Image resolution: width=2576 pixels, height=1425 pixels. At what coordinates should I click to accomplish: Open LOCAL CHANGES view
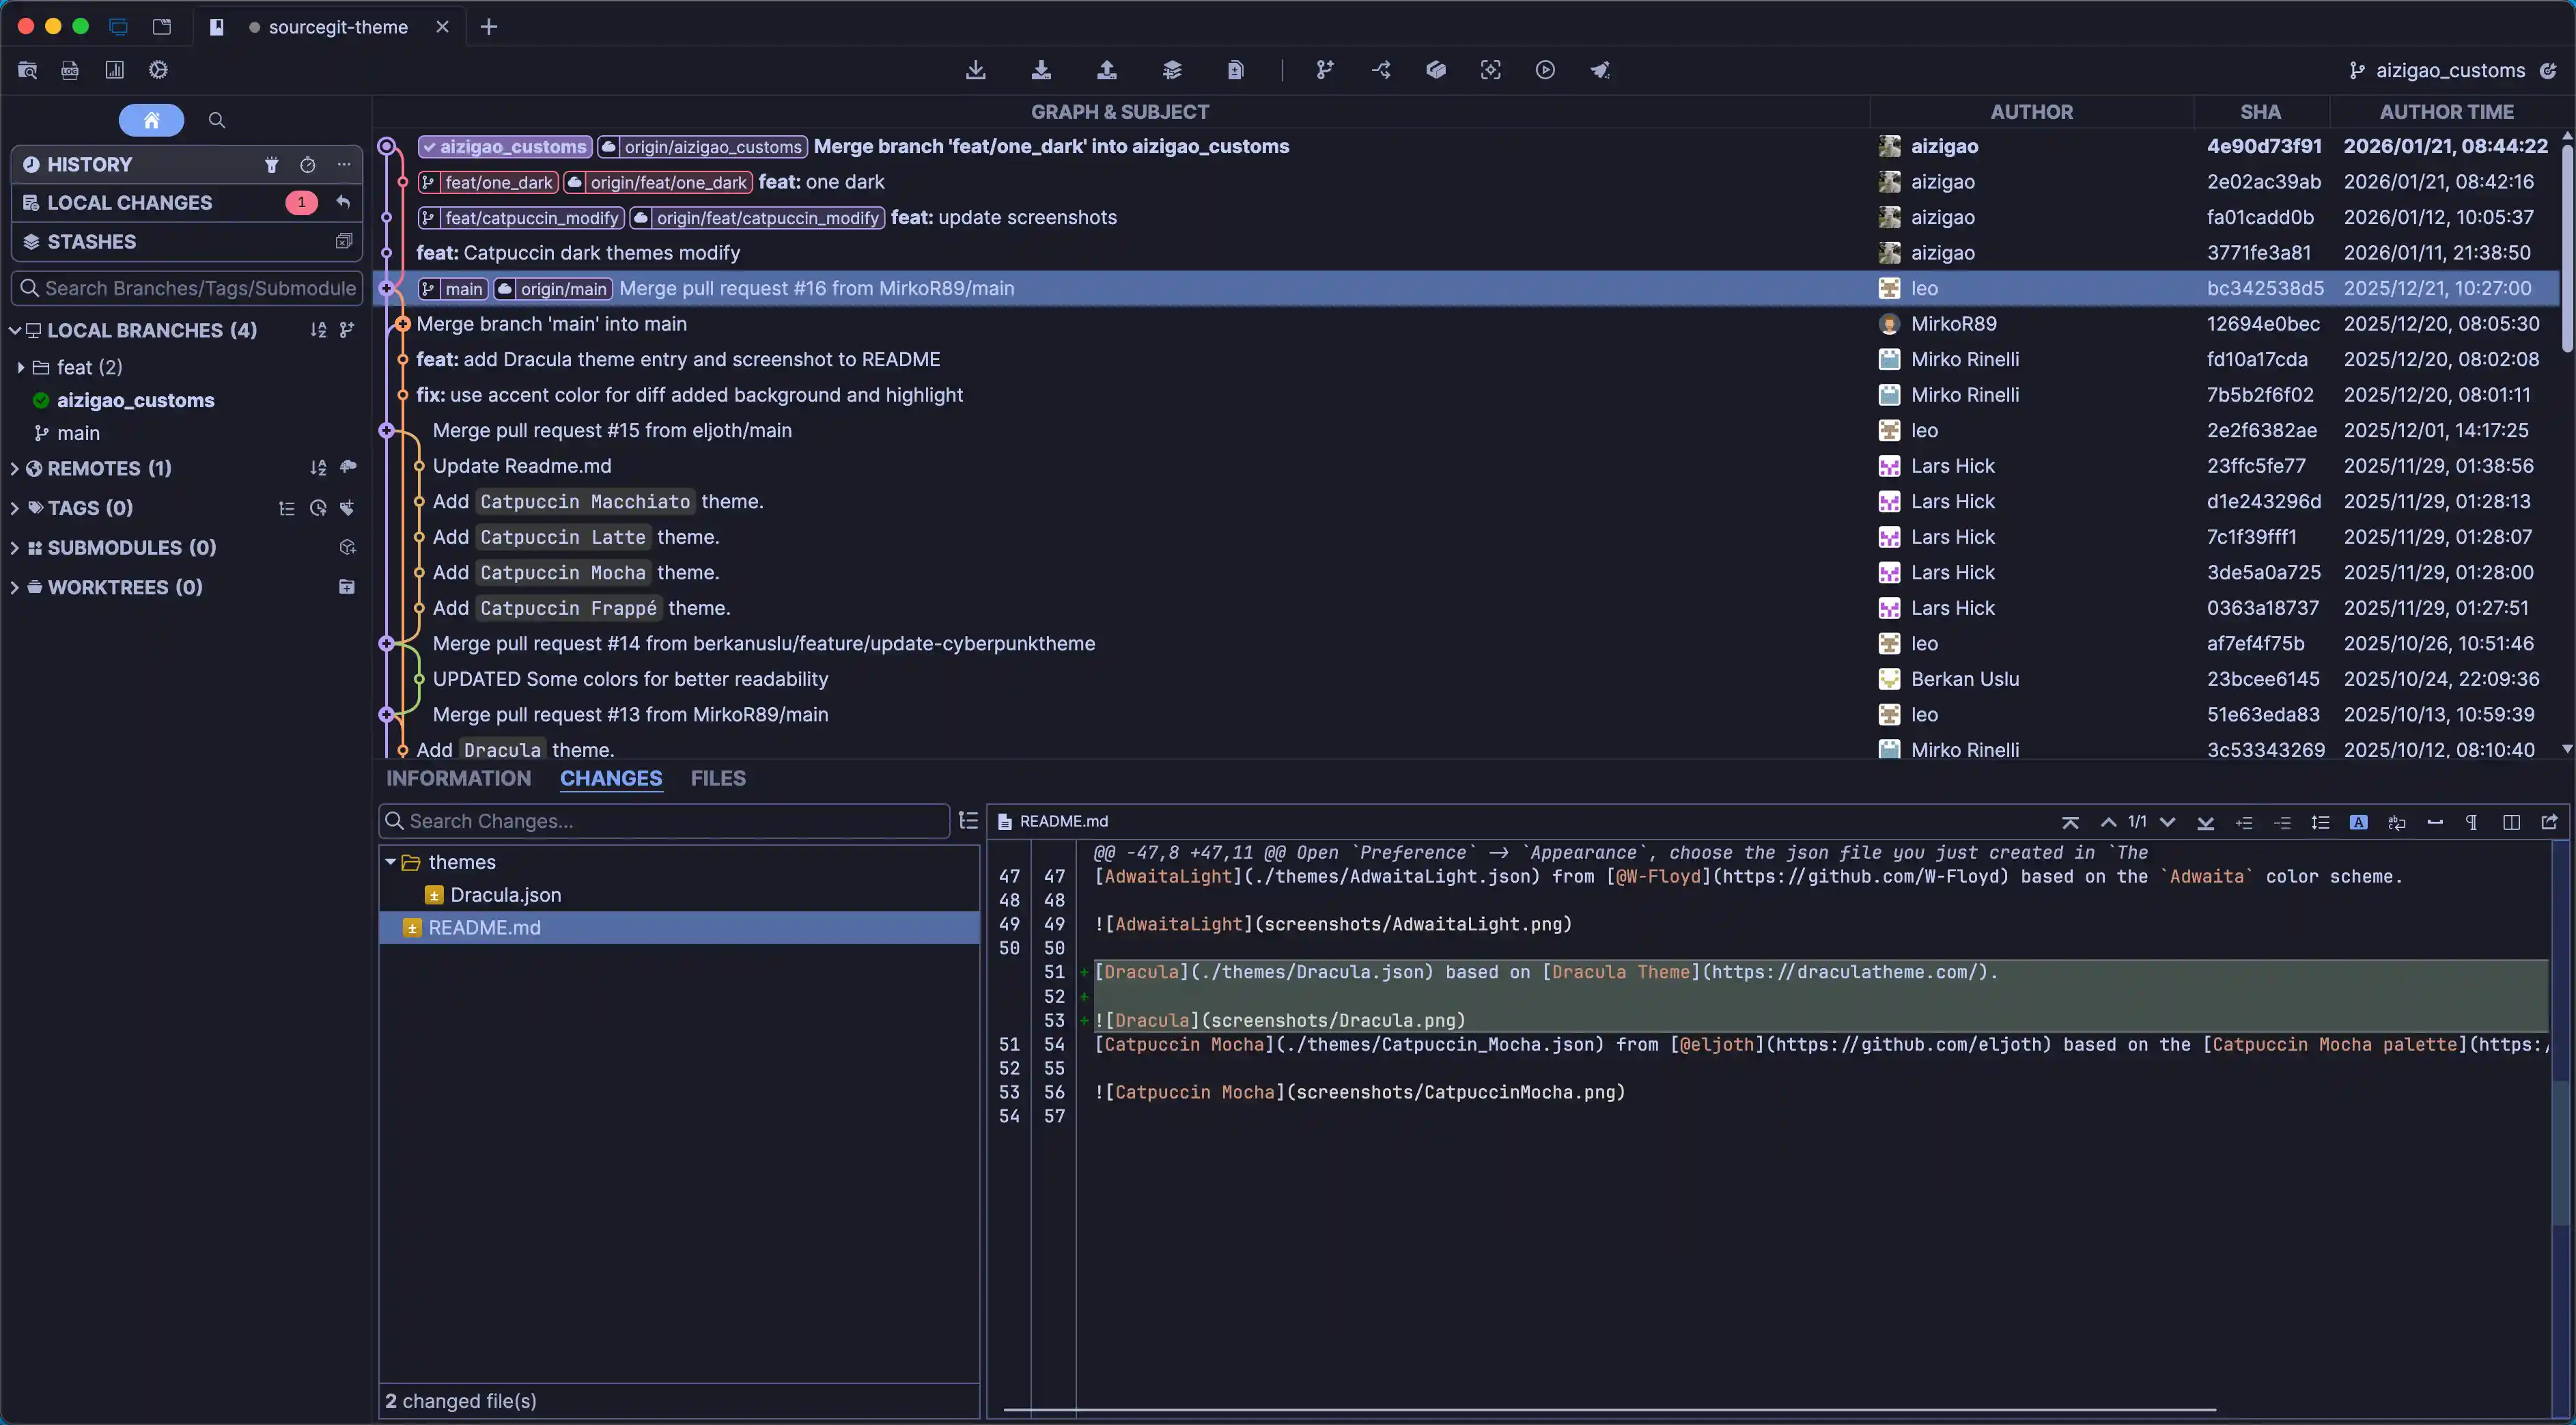tap(130, 203)
